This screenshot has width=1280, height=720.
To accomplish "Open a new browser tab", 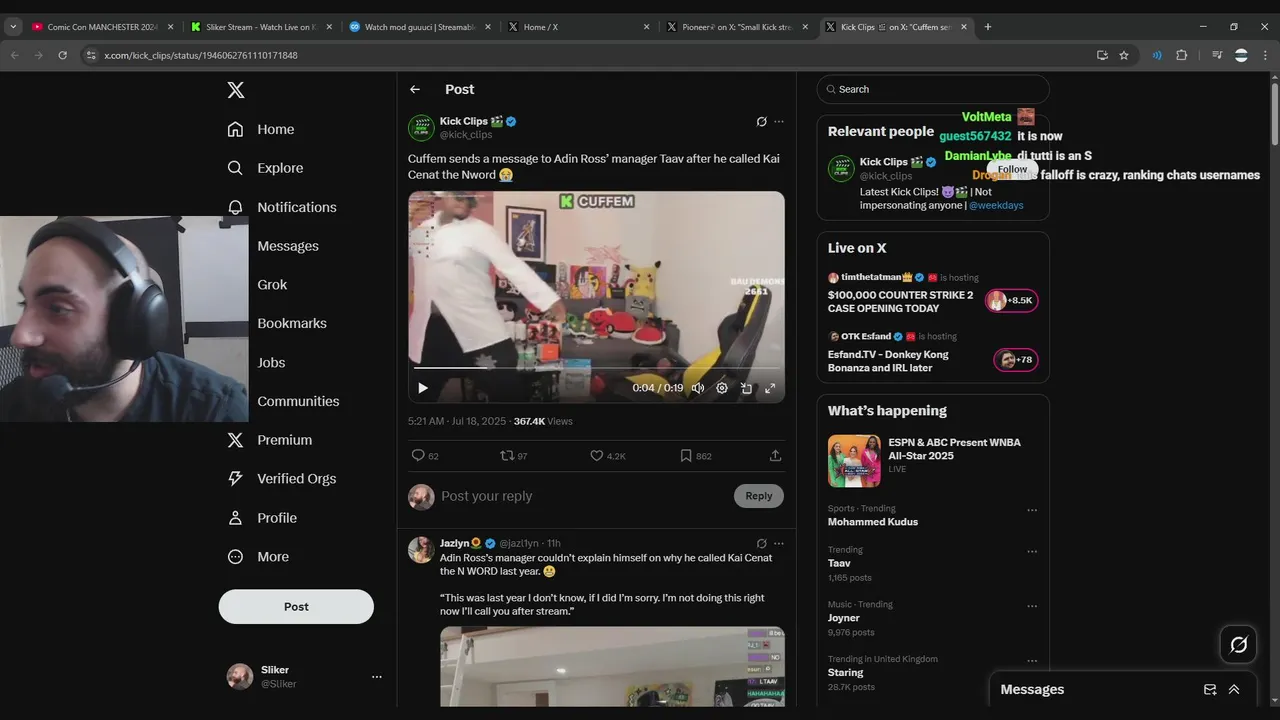I will 988,27.
